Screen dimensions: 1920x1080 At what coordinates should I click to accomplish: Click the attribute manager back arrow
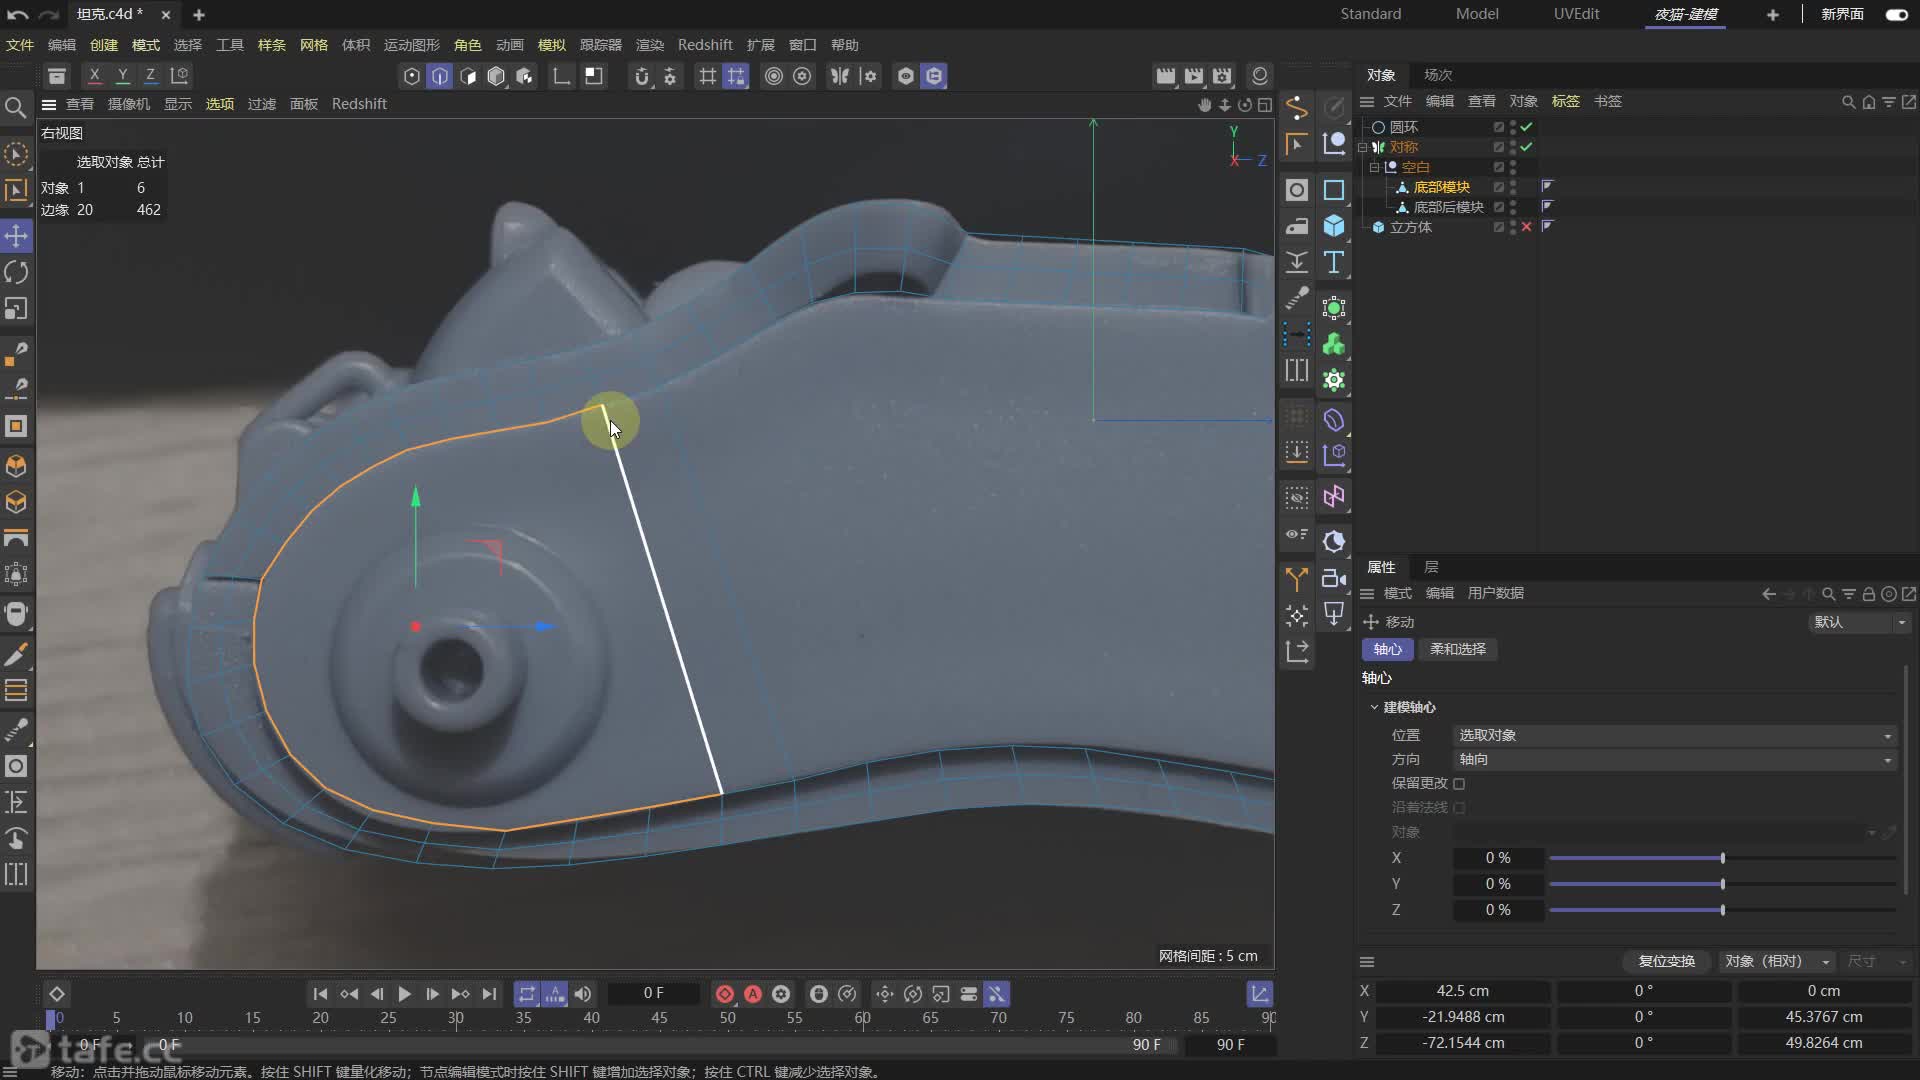[x=1768, y=594]
